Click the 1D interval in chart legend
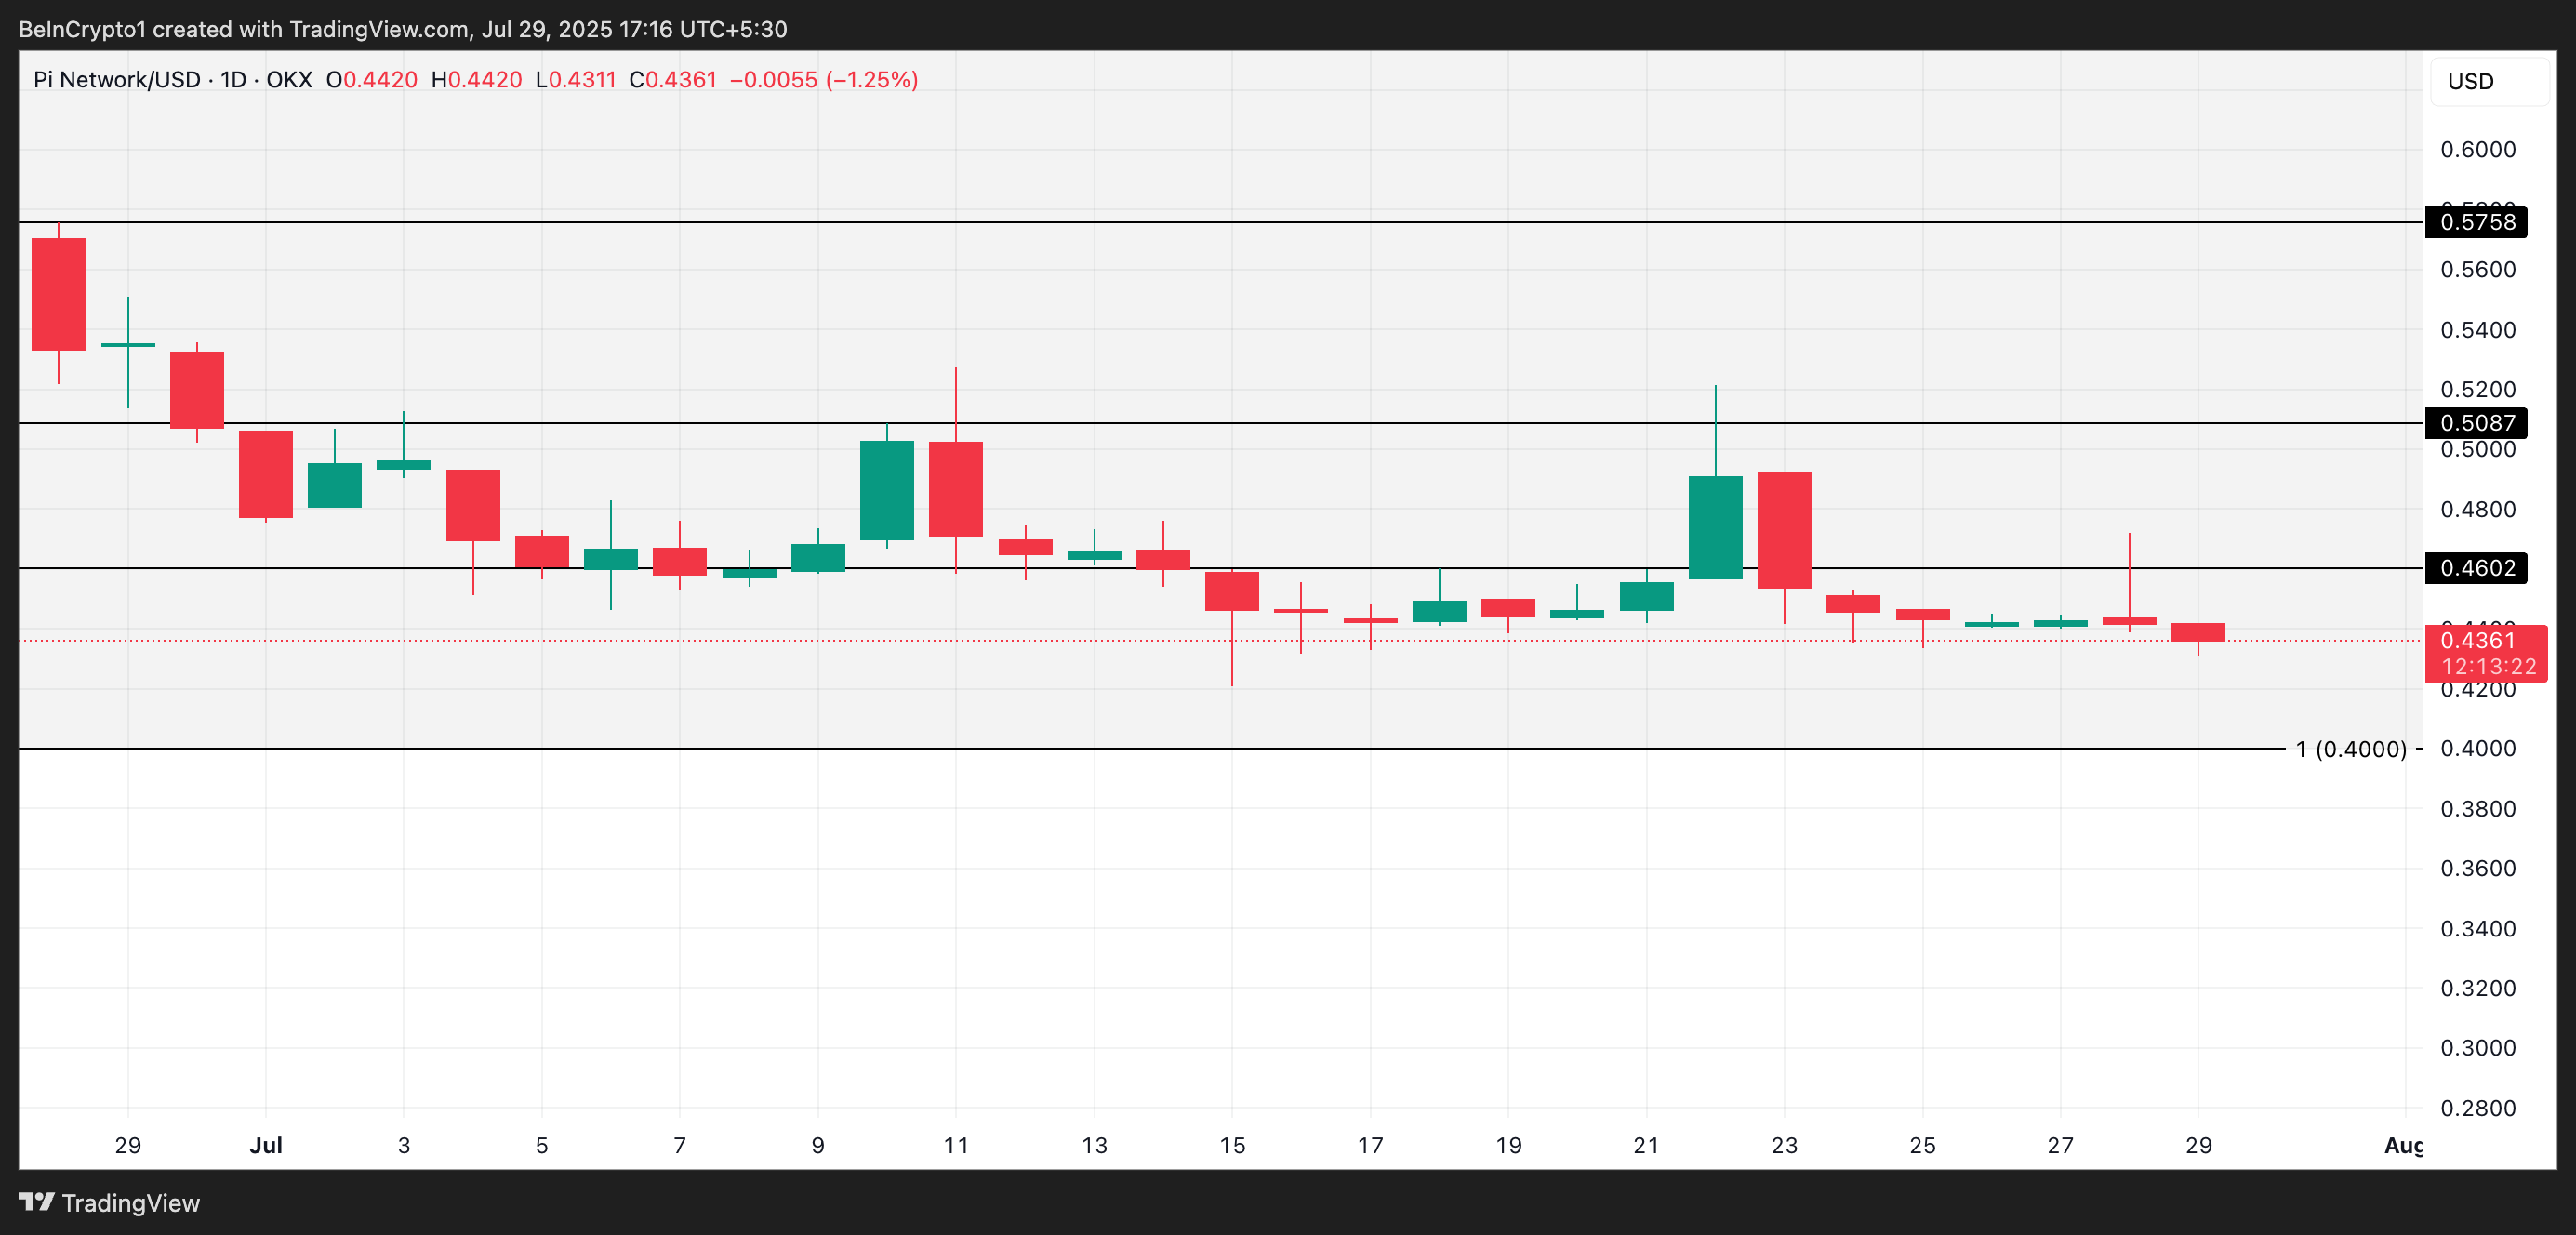 click(233, 80)
